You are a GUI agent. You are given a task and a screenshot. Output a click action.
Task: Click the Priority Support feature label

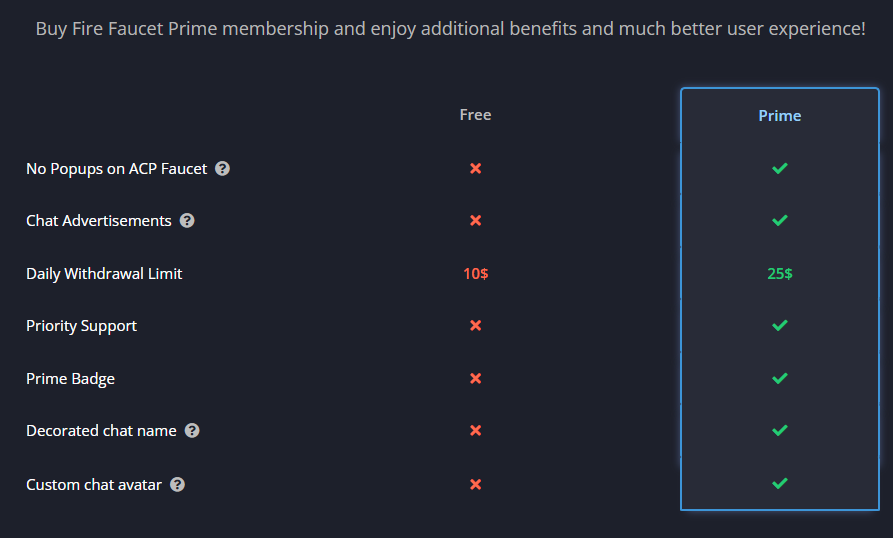click(x=81, y=326)
